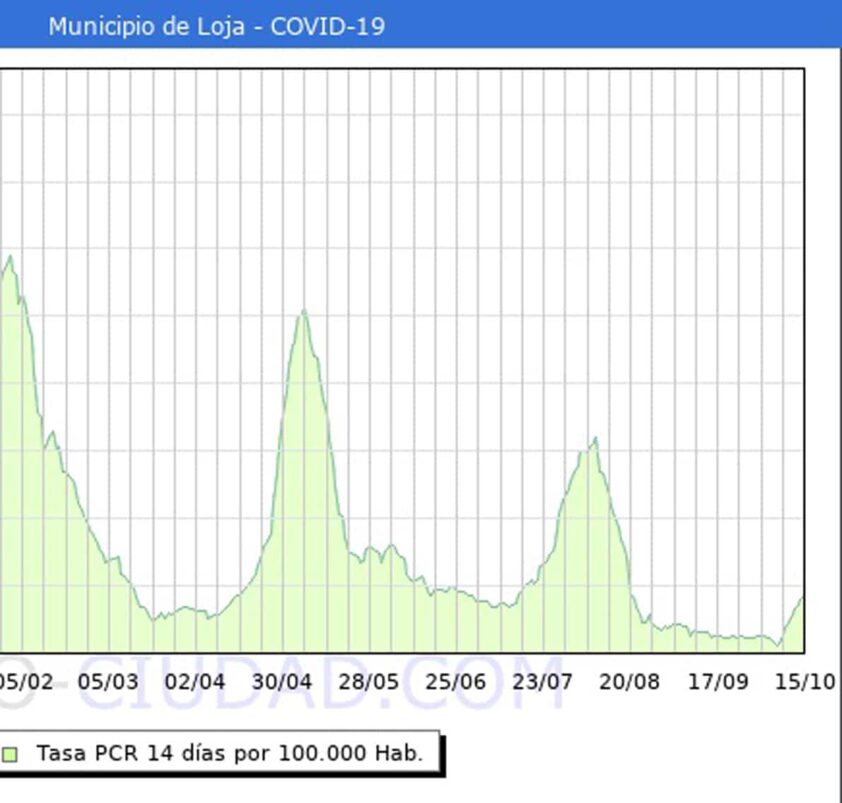The width and height of the screenshot is (842, 803).
Task: Click the curve peak above the 30/04 date
Action: tap(303, 313)
